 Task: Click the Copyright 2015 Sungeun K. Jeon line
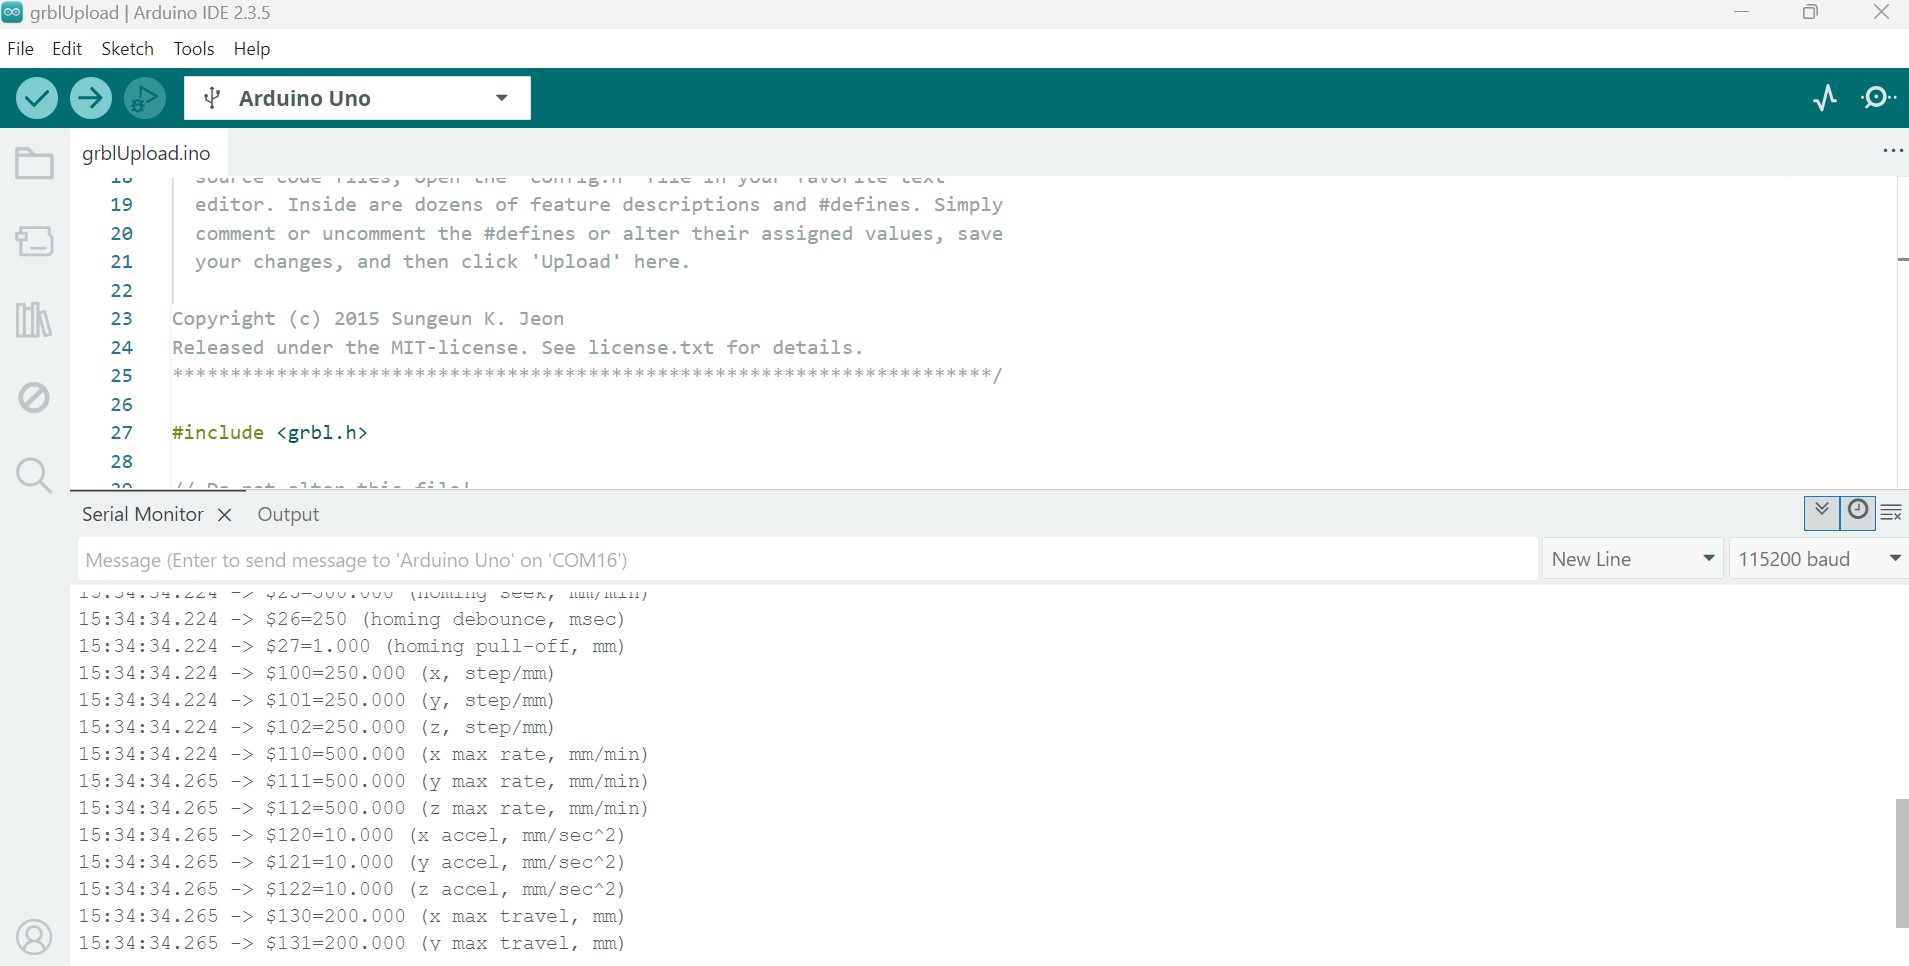[x=368, y=319]
